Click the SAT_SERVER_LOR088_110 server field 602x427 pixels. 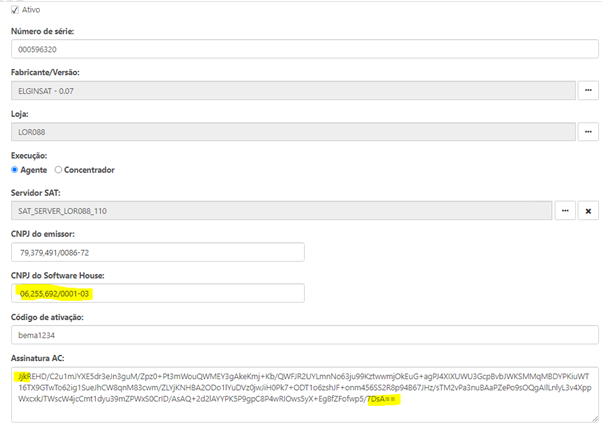pyautogui.click(x=280, y=211)
